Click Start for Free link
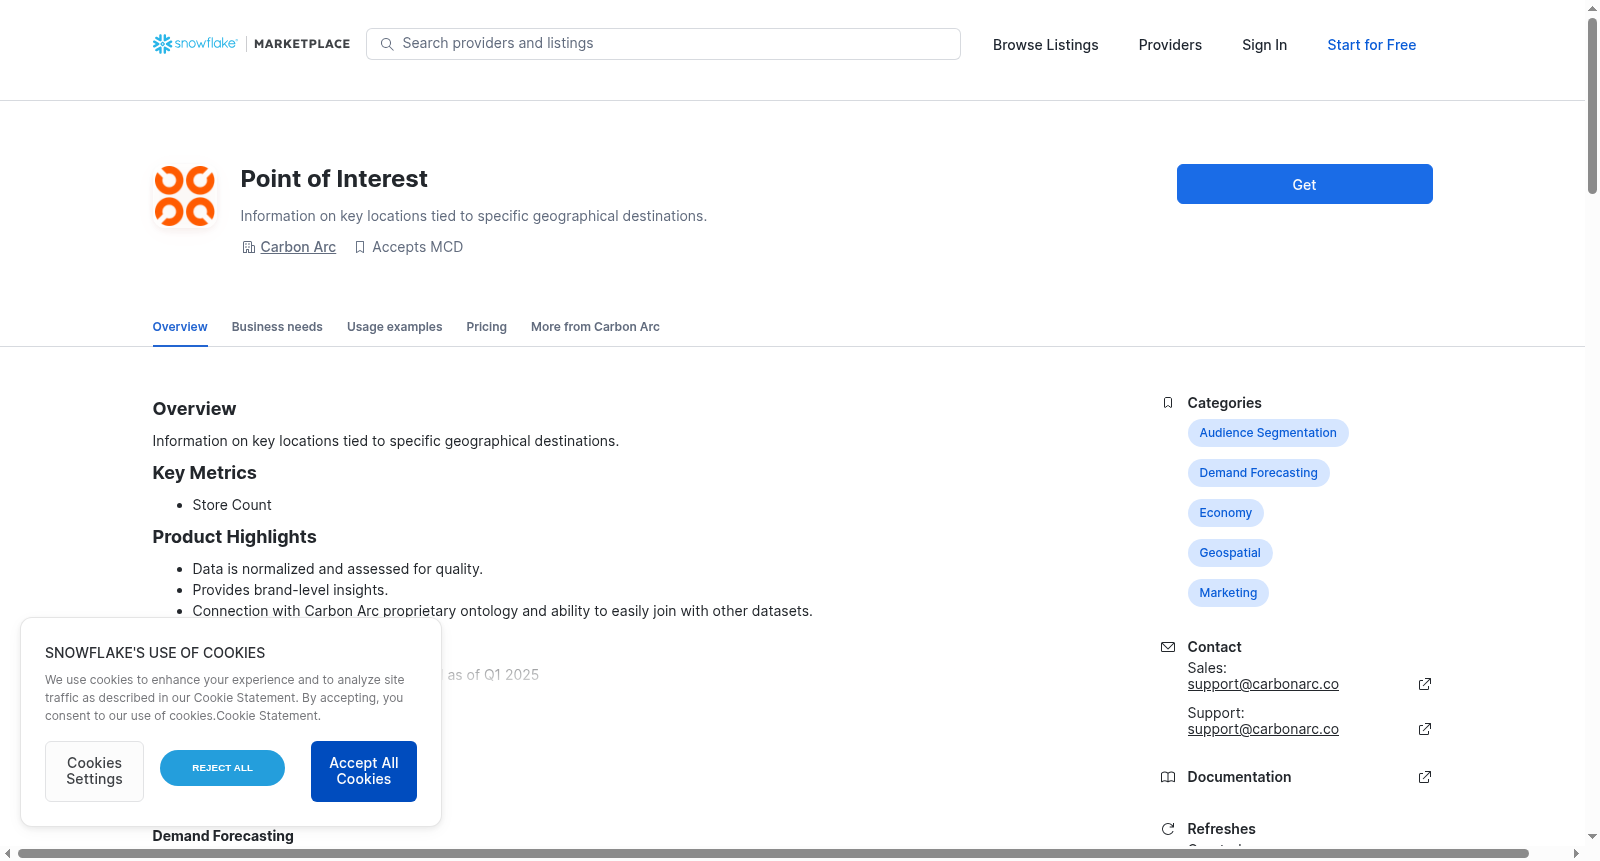This screenshot has height=861, width=1600. coord(1372,45)
